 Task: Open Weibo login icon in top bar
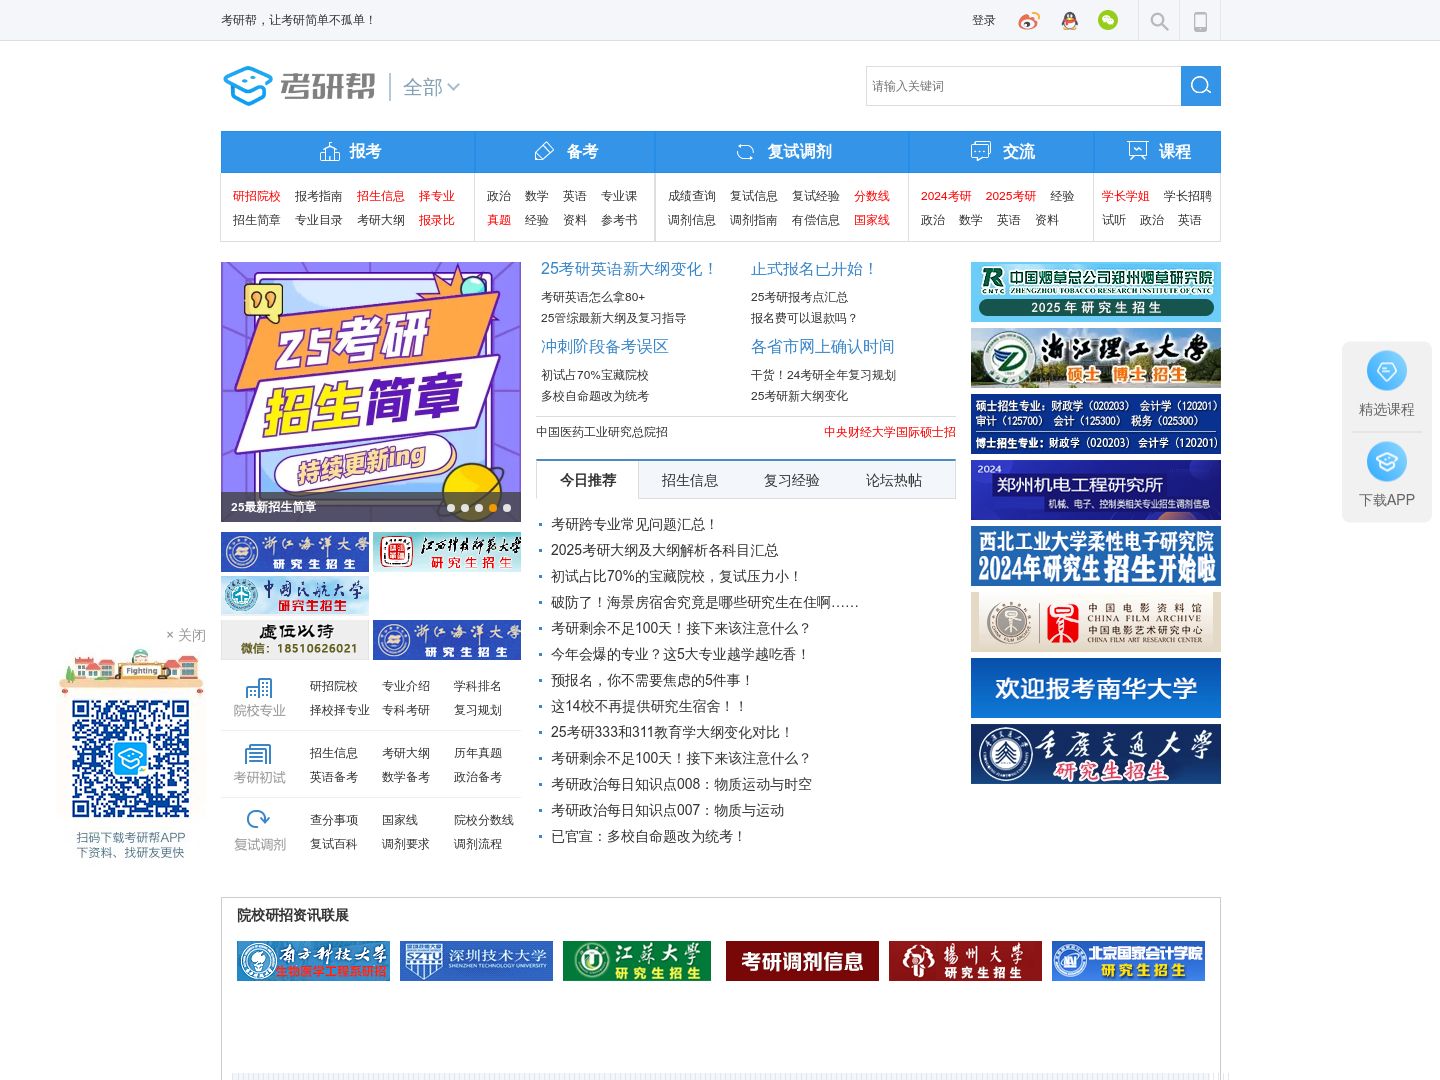pos(1029,21)
